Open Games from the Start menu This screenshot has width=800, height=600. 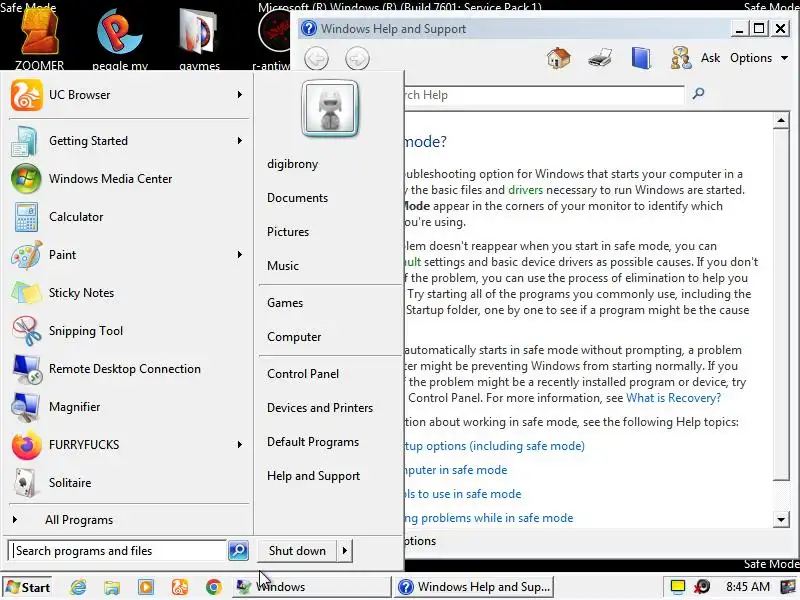[x=285, y=303]
